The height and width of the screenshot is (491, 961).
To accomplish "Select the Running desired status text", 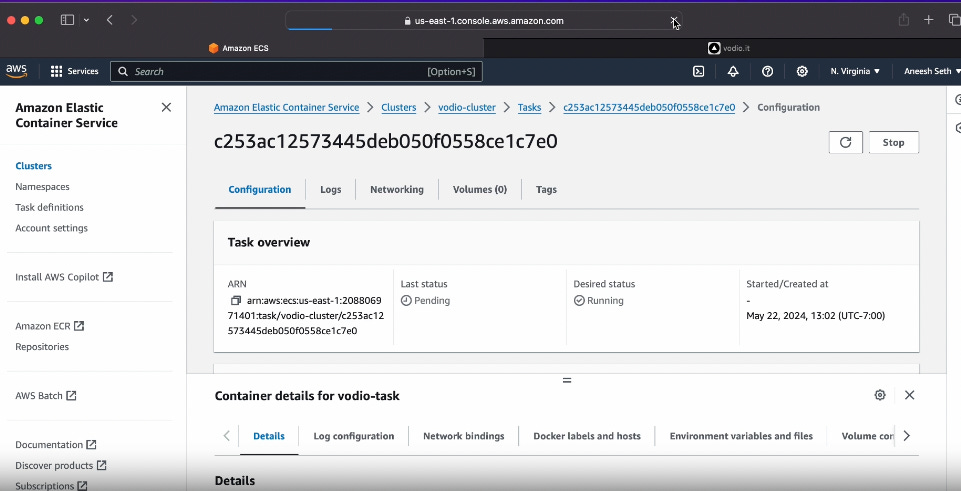I will (x=605, y=300).
